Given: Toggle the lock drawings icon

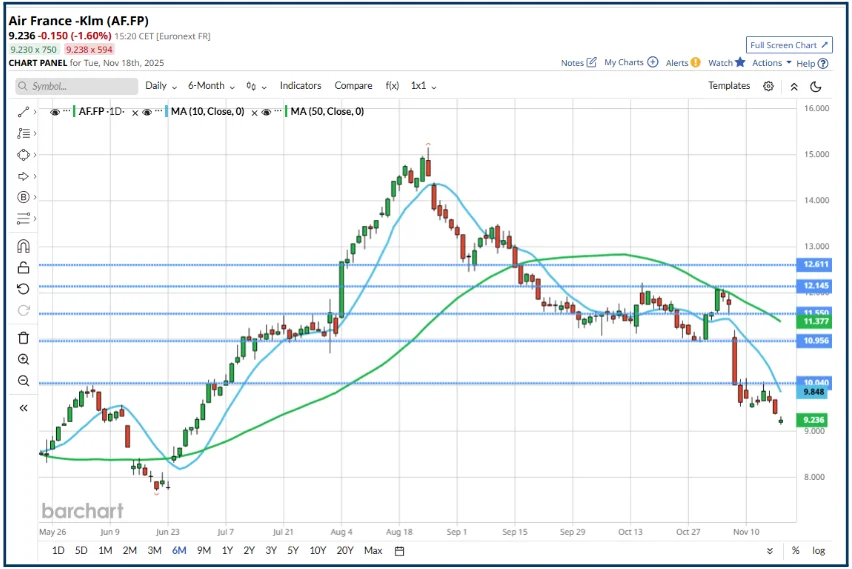Looking at the screenshot, I should pyautogui.click(x=23, y=267).
